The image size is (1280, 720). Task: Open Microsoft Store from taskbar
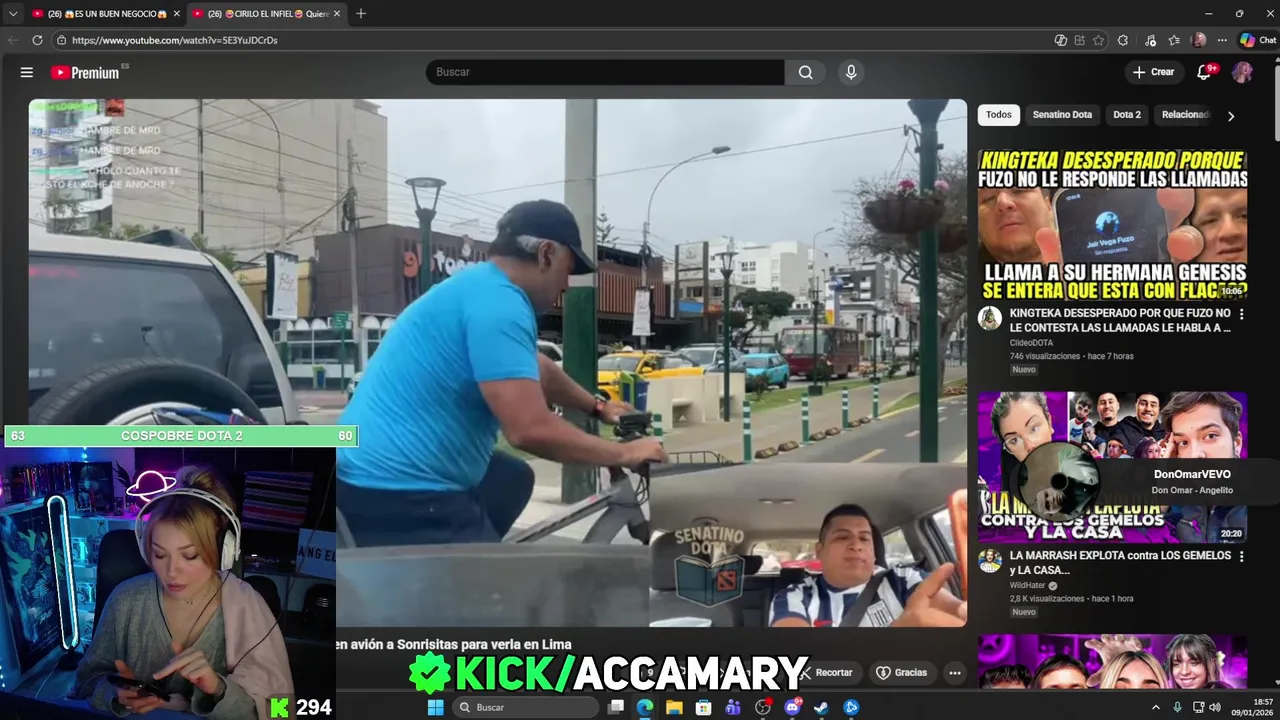[704, 707]
